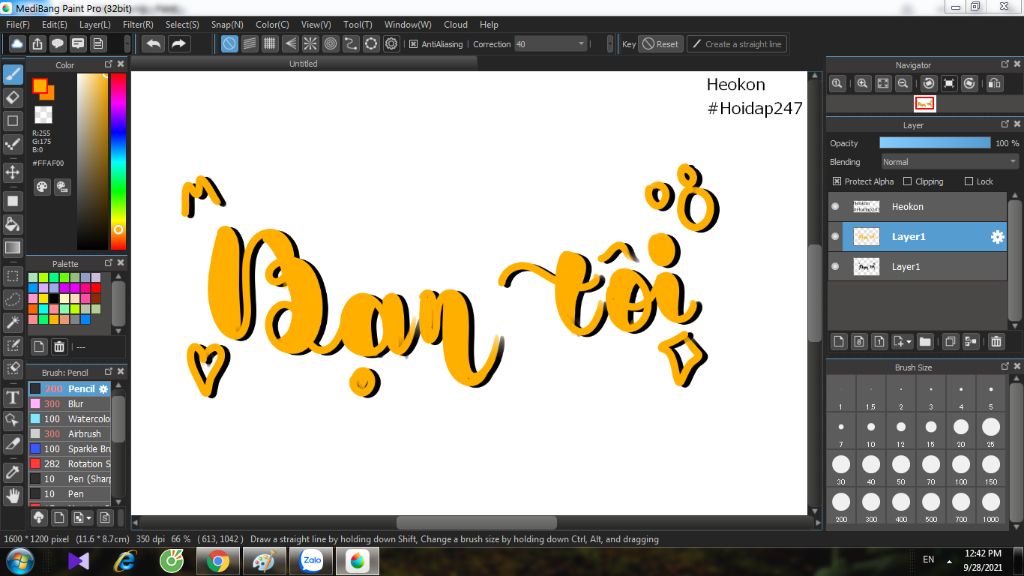
Task: Open the Blending mode dropdown
Action: pyautogui.click(x=950, y=162)
